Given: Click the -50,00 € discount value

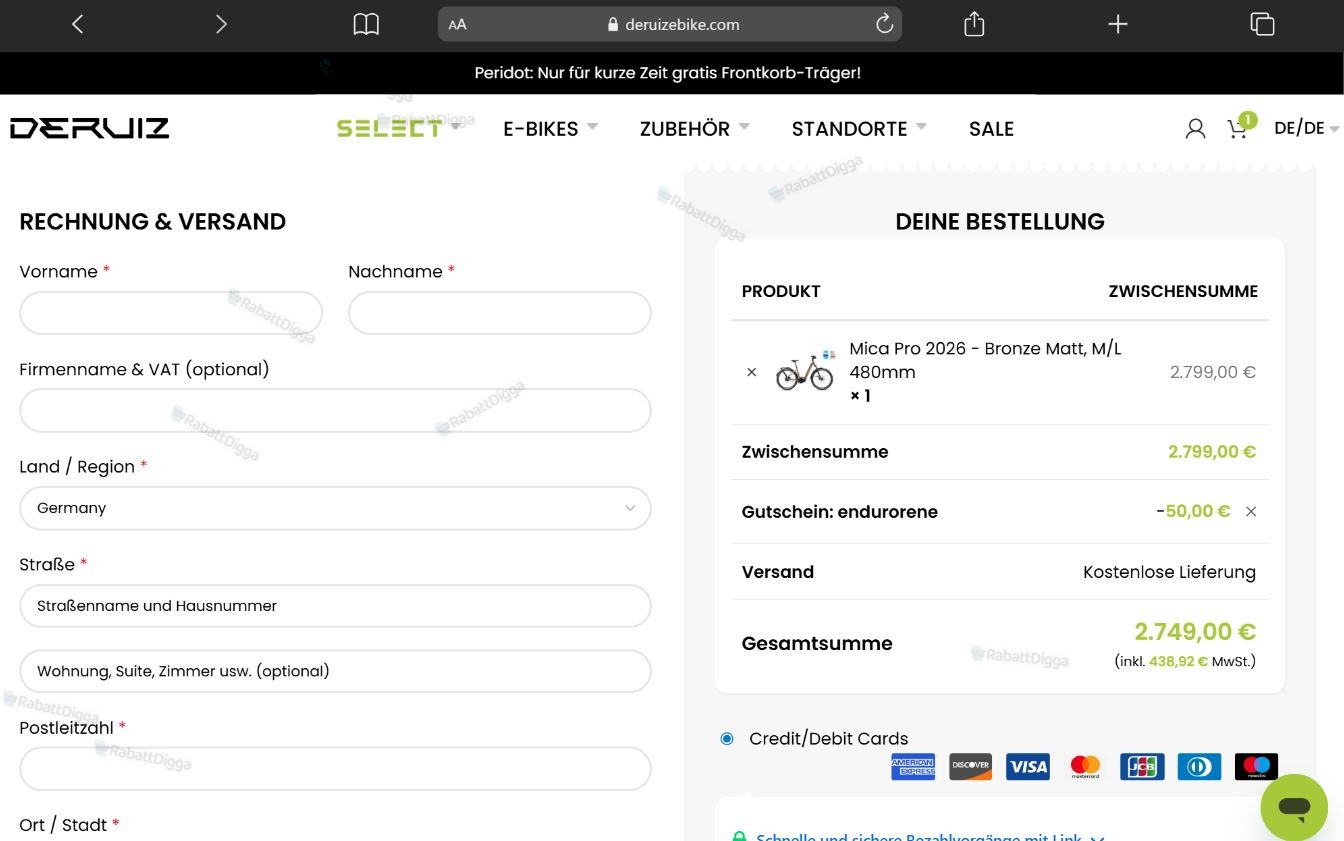Looking at the screenshot, I should click(1193, 511).
